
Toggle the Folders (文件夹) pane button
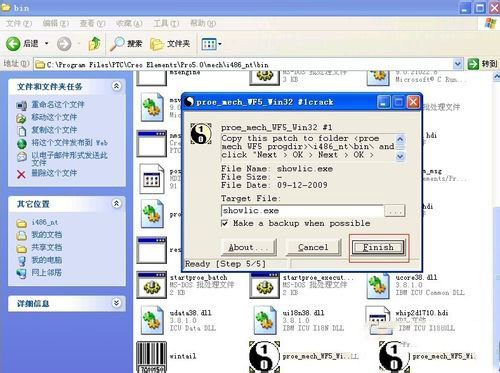click(170, 44)
